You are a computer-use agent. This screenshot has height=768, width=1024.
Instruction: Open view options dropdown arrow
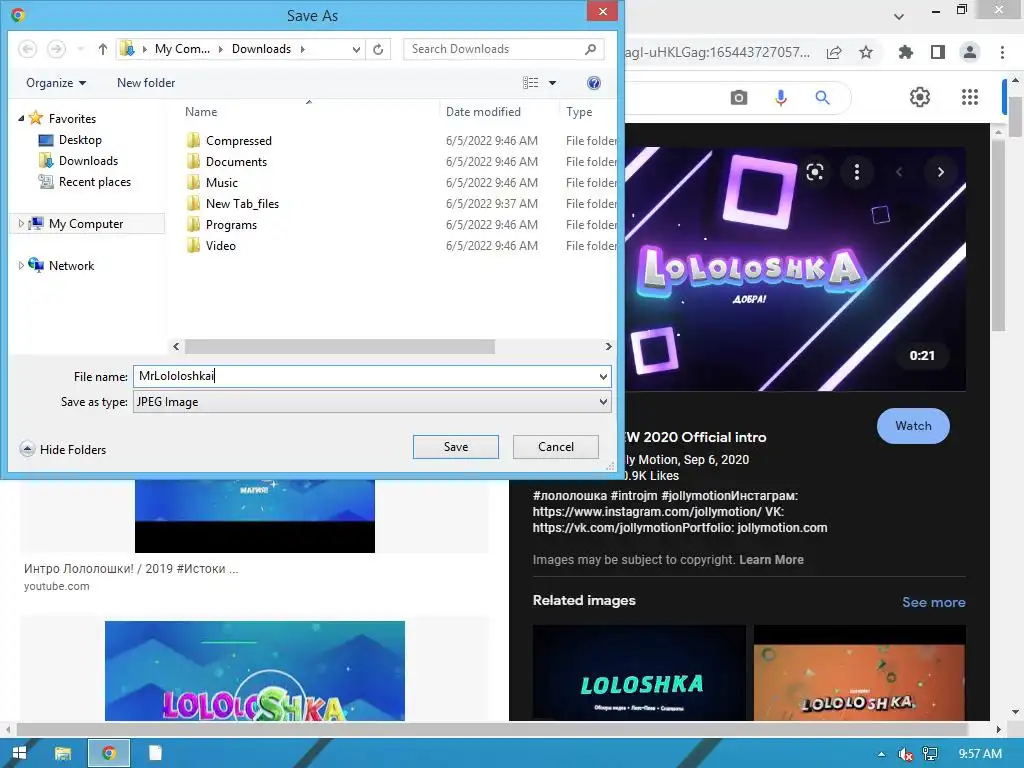(552, 83)
